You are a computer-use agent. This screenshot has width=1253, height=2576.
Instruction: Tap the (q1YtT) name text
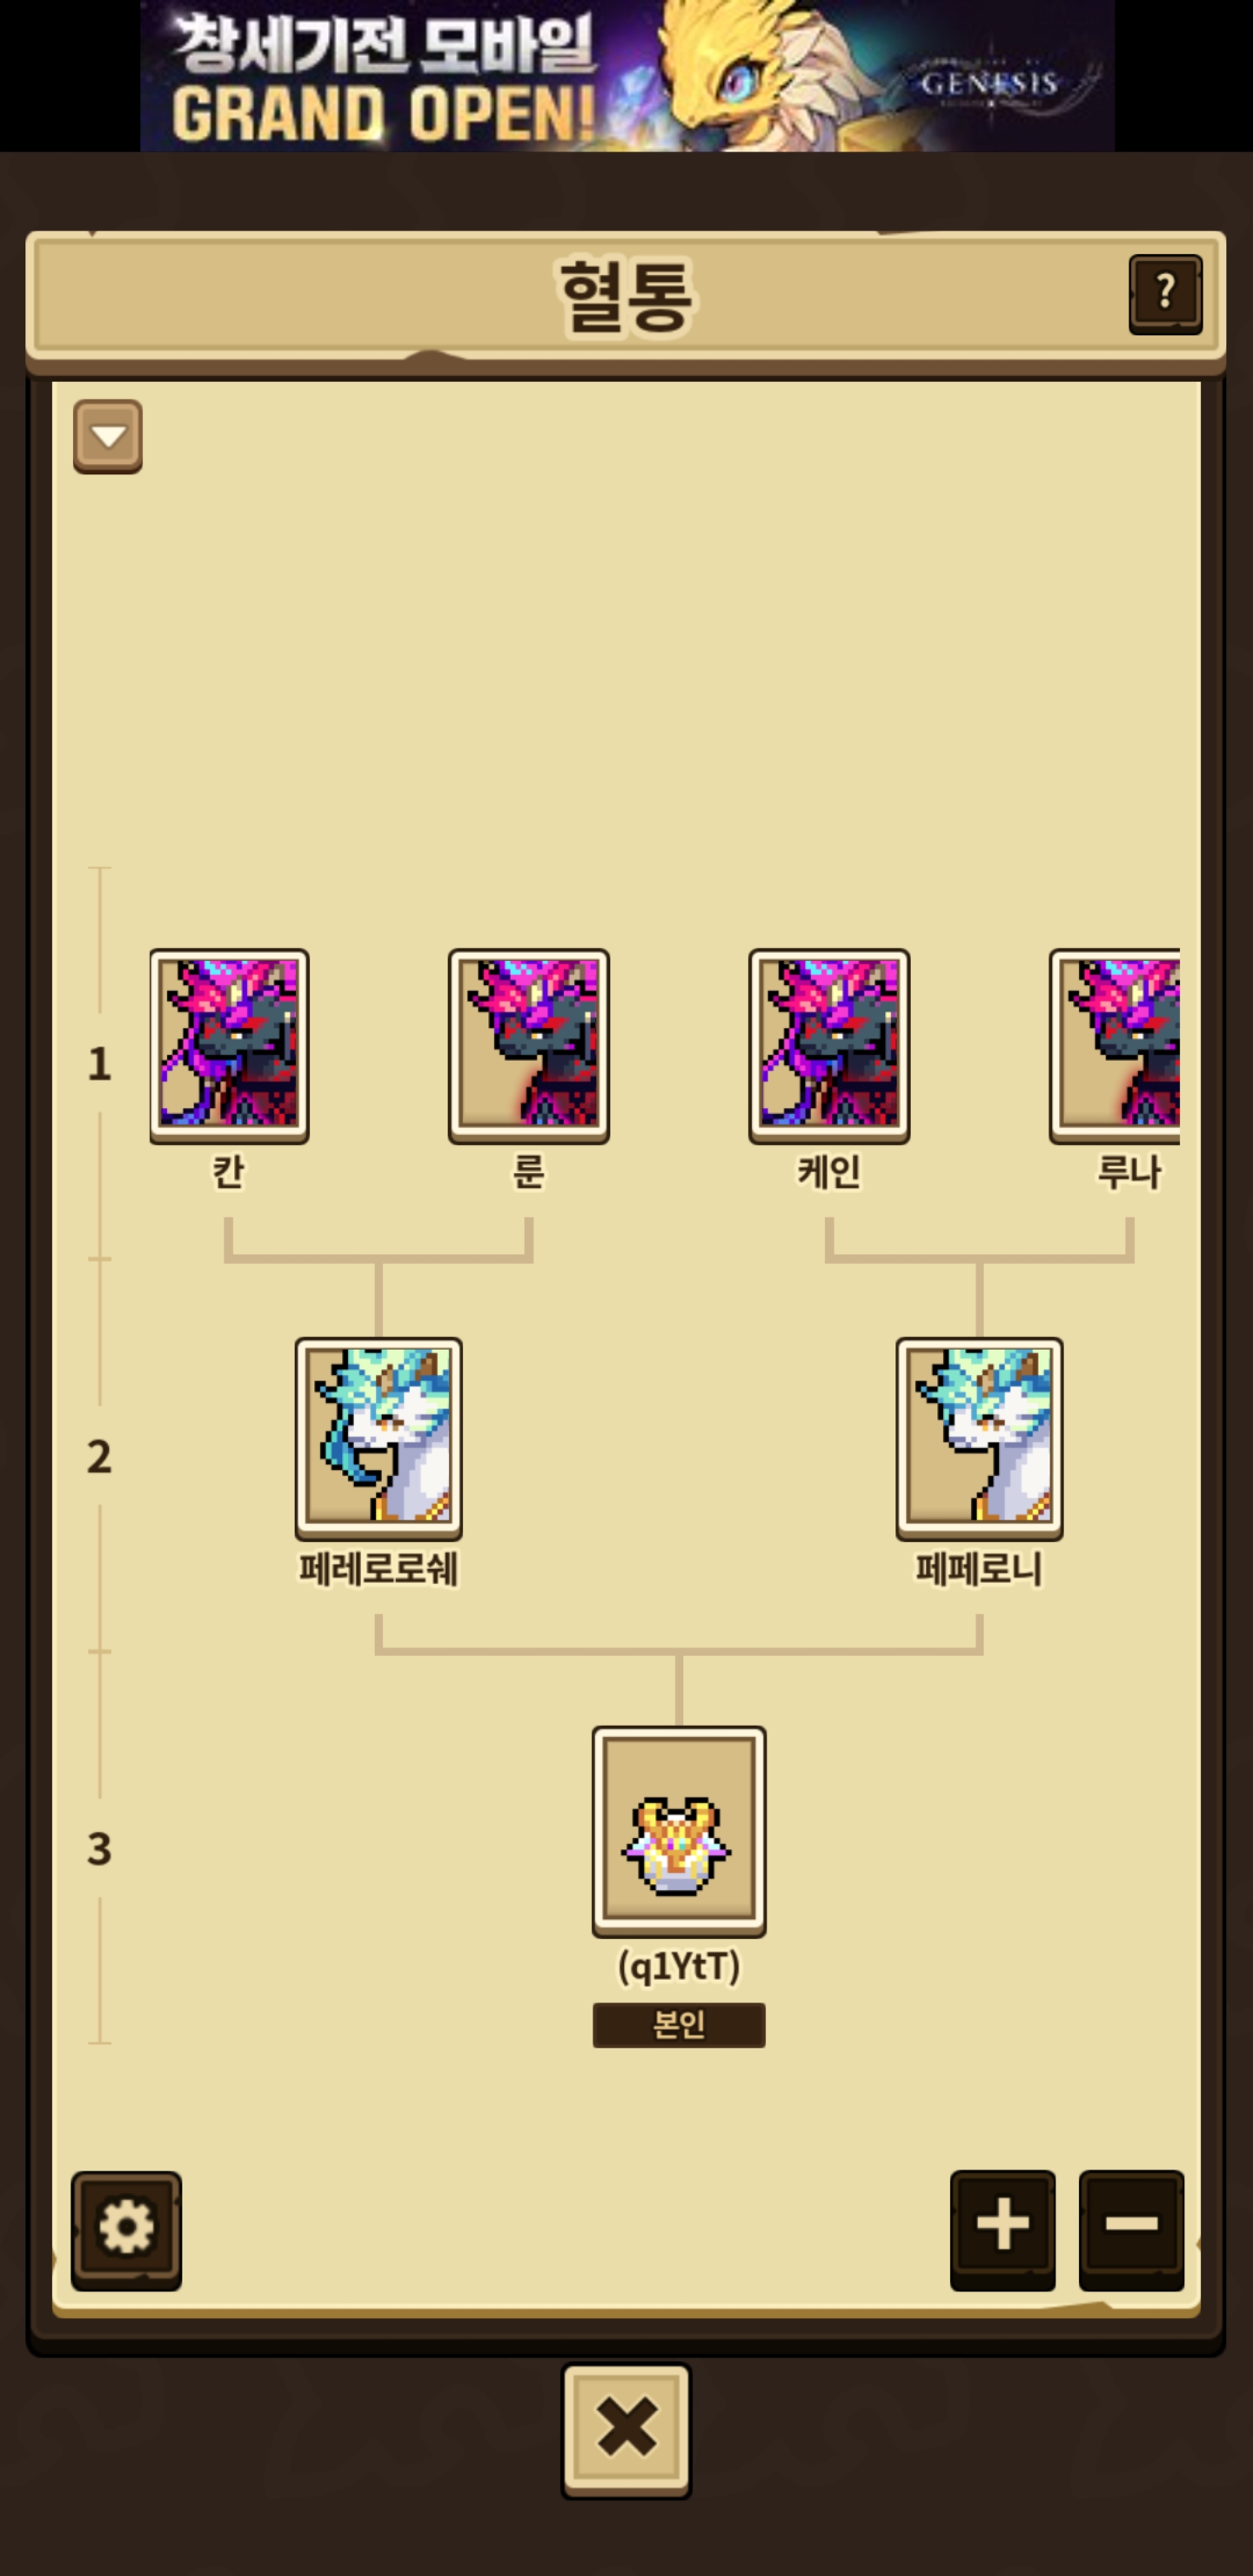(679, 1967)
